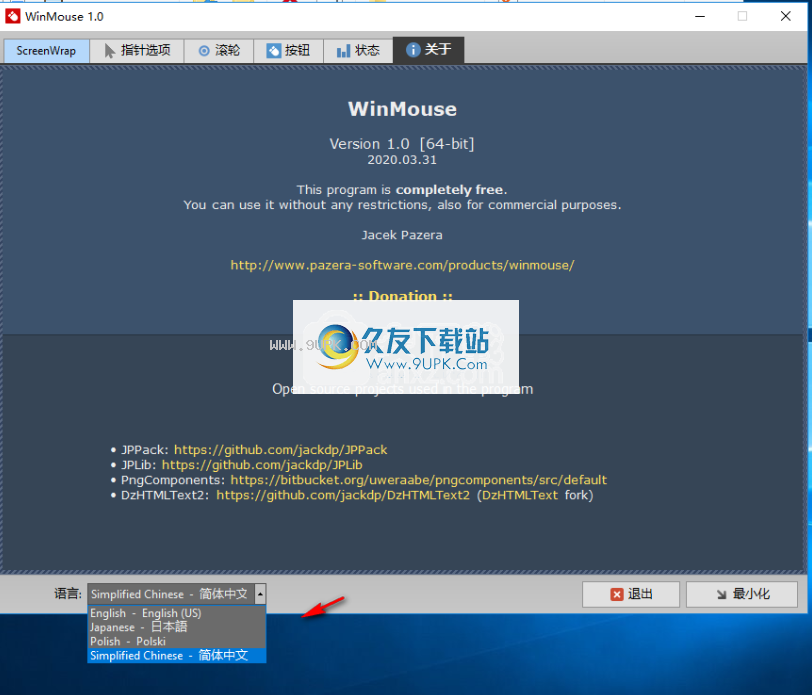Image resolution: width=812 pixels, height=695 pixels.
Task: Click the "without any restrictions" text line
Action: point(402,205)
